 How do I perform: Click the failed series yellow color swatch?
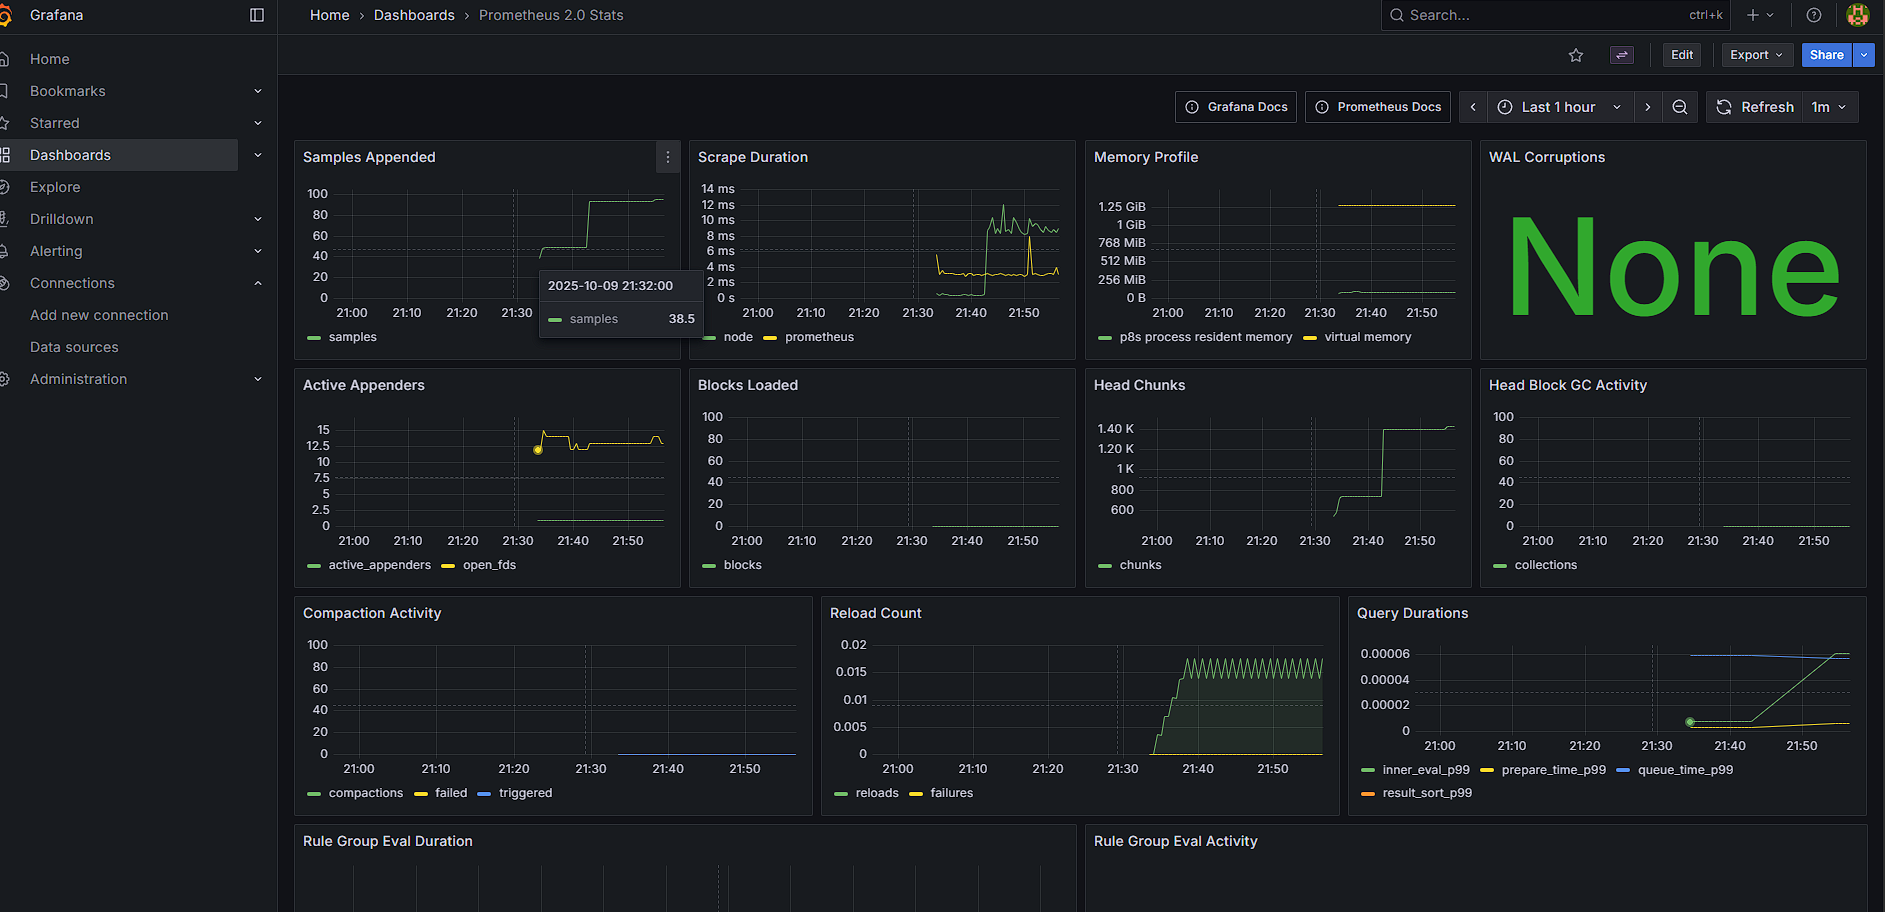[x=421, y=794]
